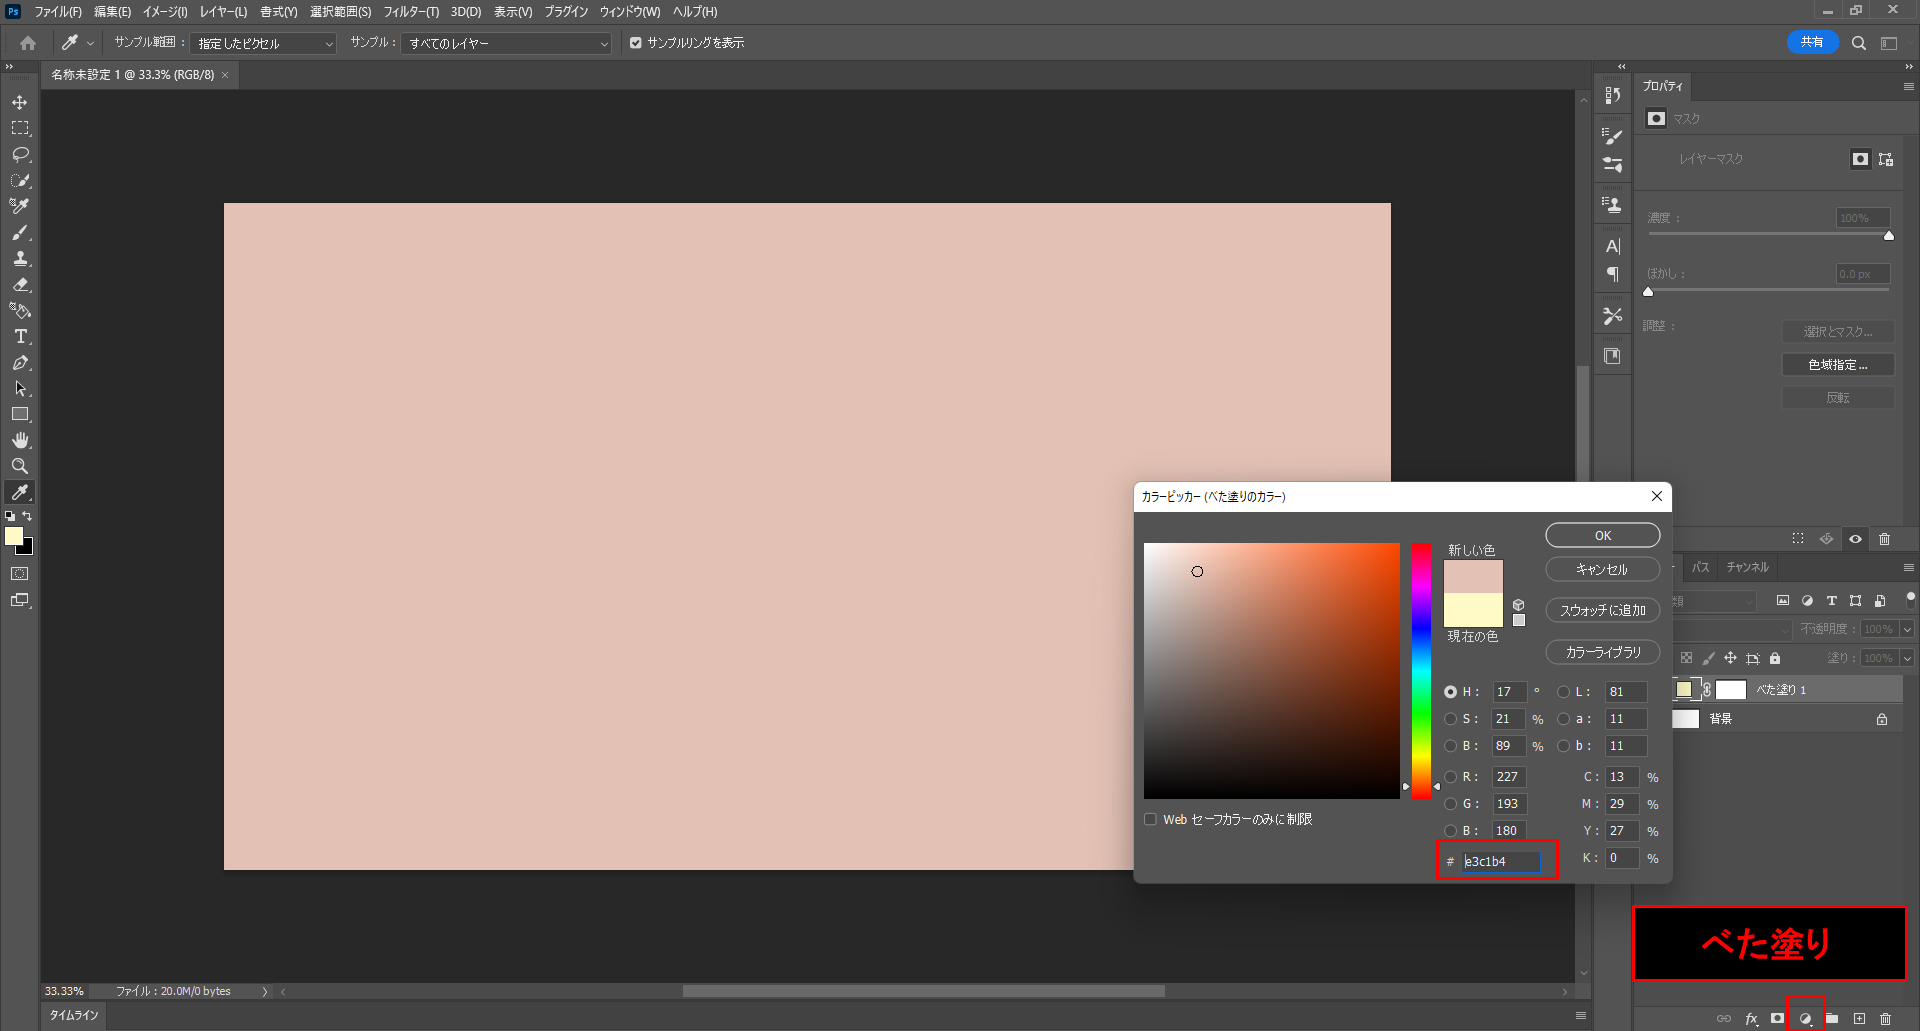The image size is (1920, 1031).
Task: Select the Move tool
Action: pos(20,103)
